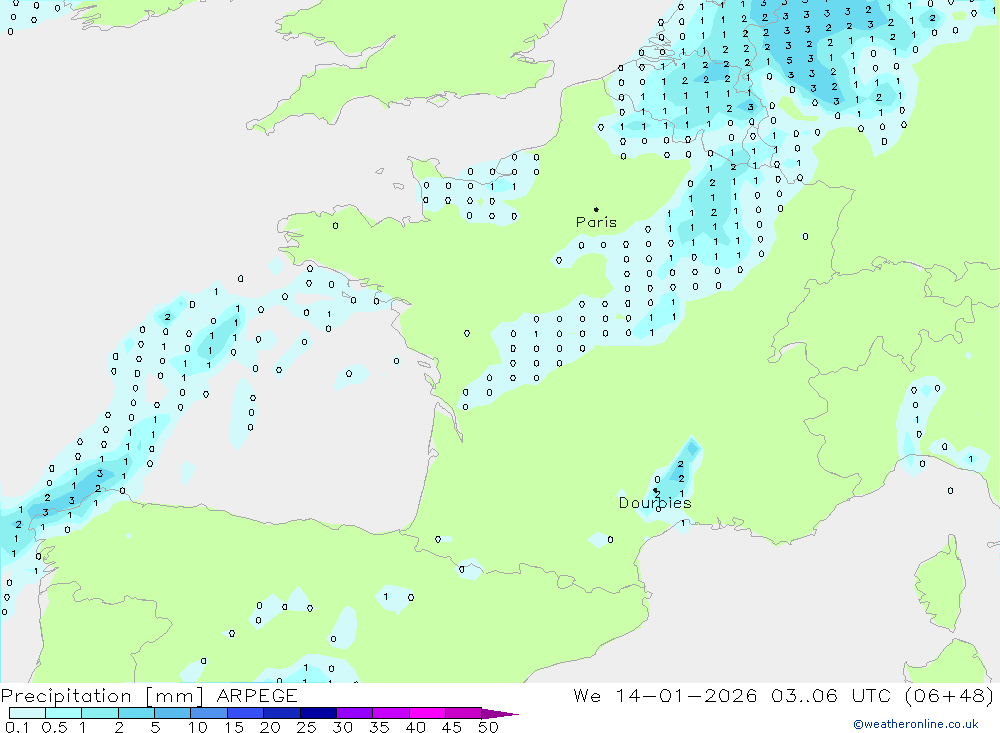Click the purple arrow tip above 50 in legend
1000x733 pixels.
click(x=500, y=714)
